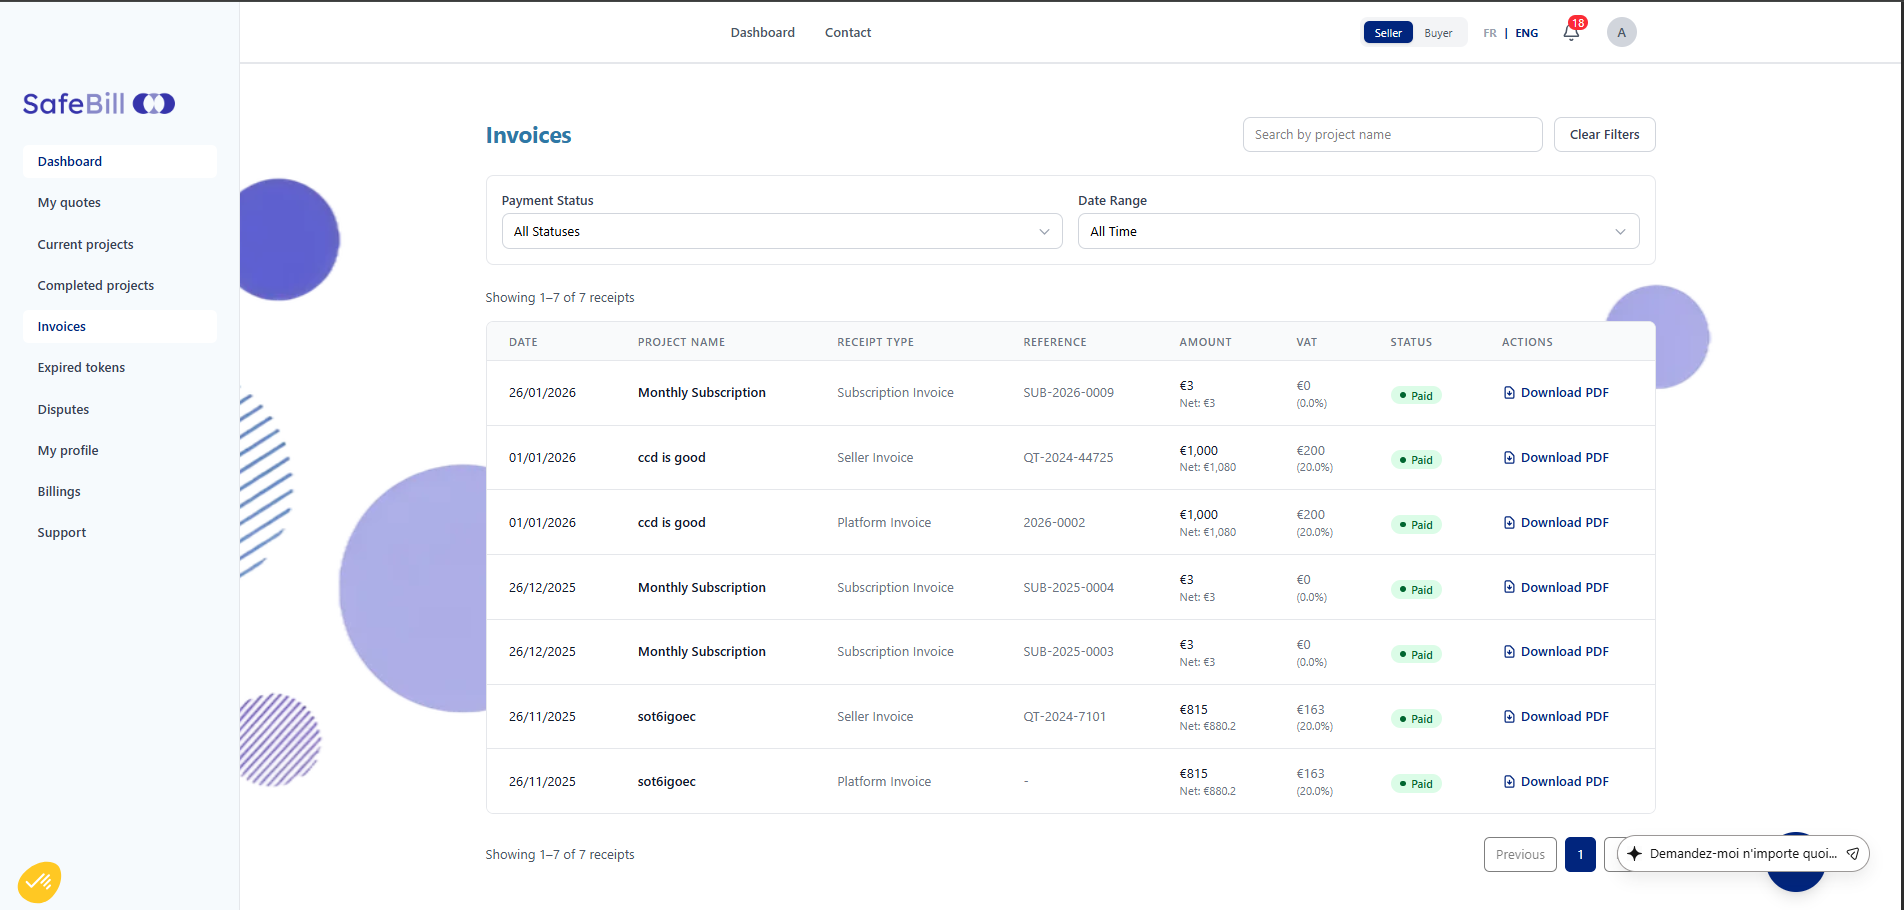
Task: Click the Clear Filters button
Action: pos(1604,135)
